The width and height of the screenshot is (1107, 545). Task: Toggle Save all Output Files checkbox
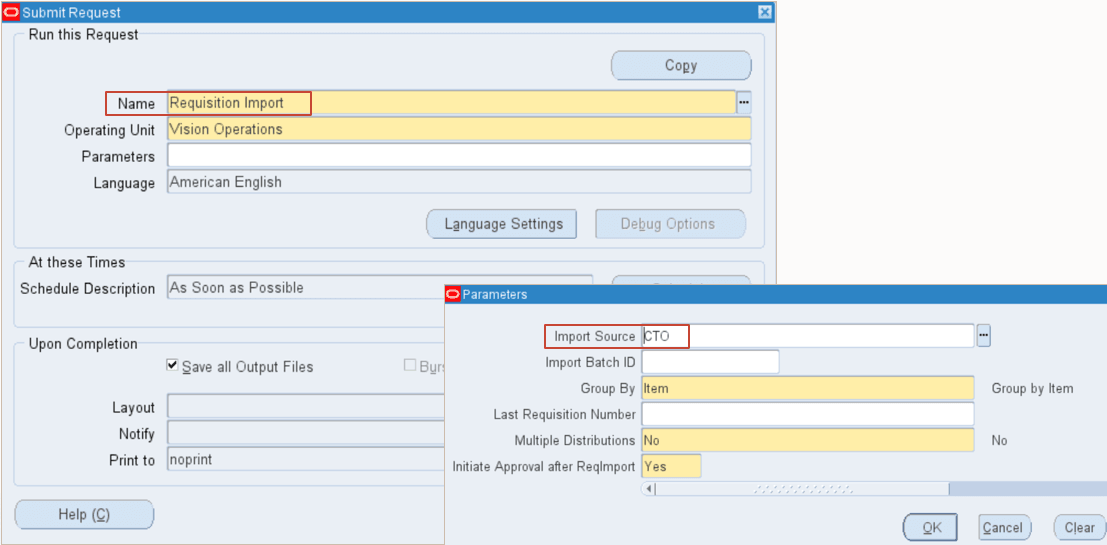(172, 366)
